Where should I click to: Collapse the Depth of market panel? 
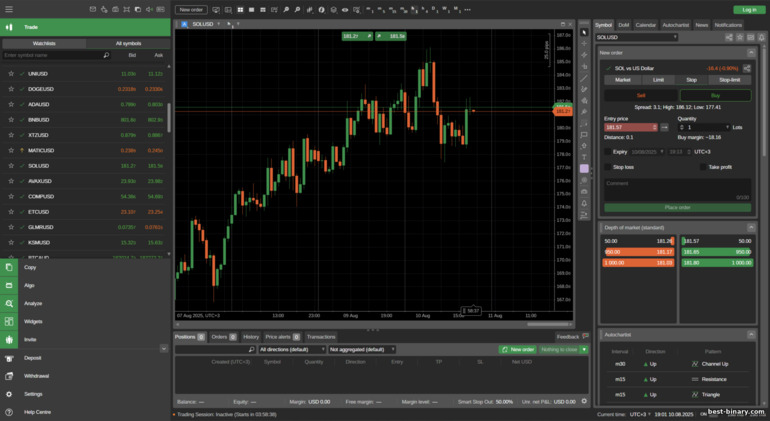point(751,227)
